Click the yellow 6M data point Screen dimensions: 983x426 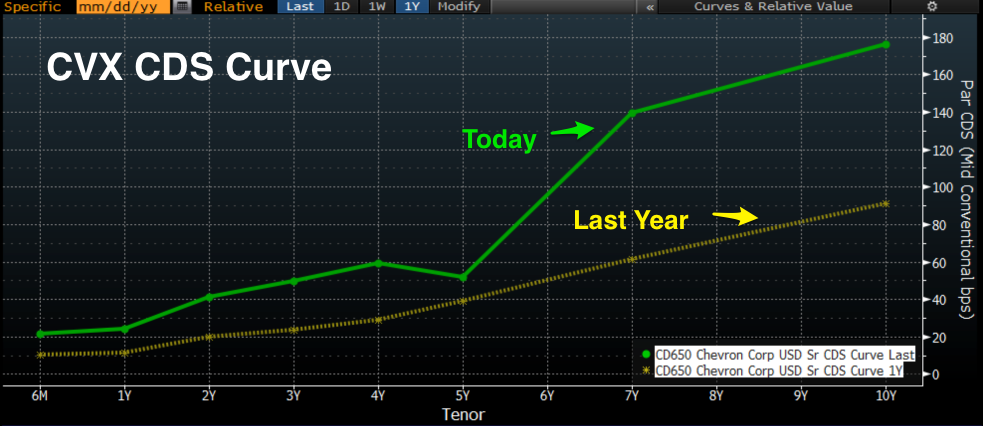click(40, 355)
